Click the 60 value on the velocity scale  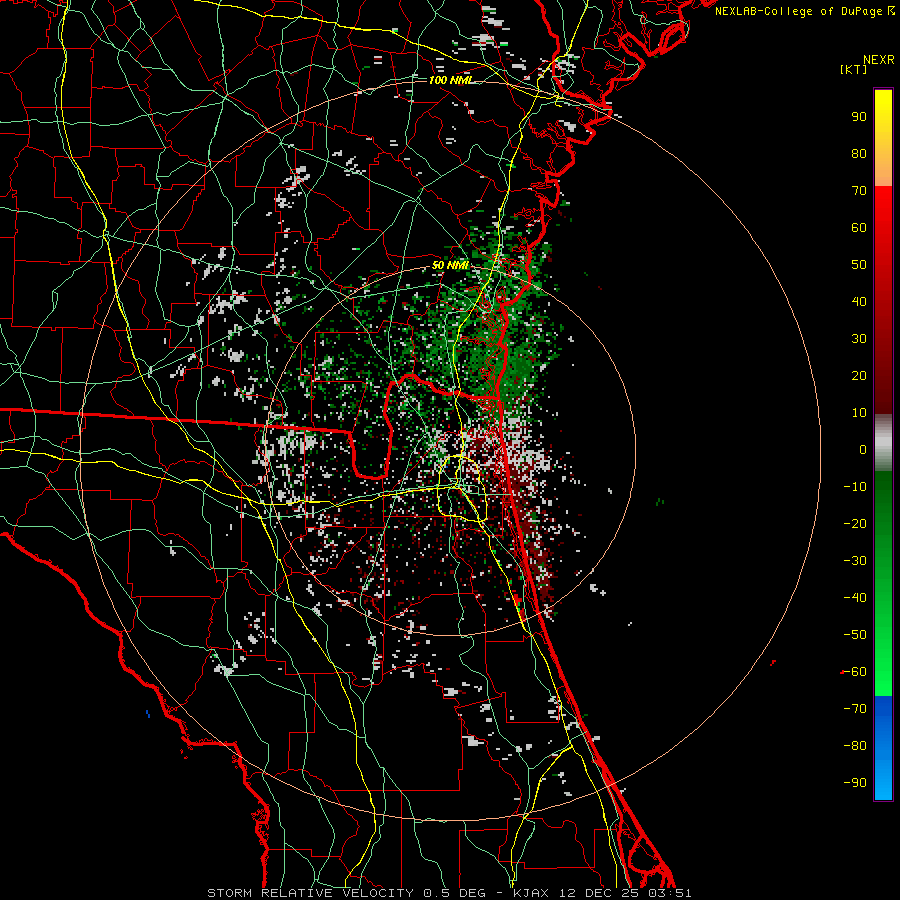tap(859, 228)
